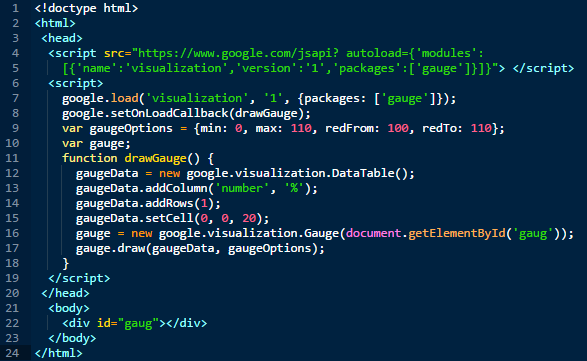Click 'Gauge' constructor on line 16
The width and height of the screenshot is (587, 361).
322,233
